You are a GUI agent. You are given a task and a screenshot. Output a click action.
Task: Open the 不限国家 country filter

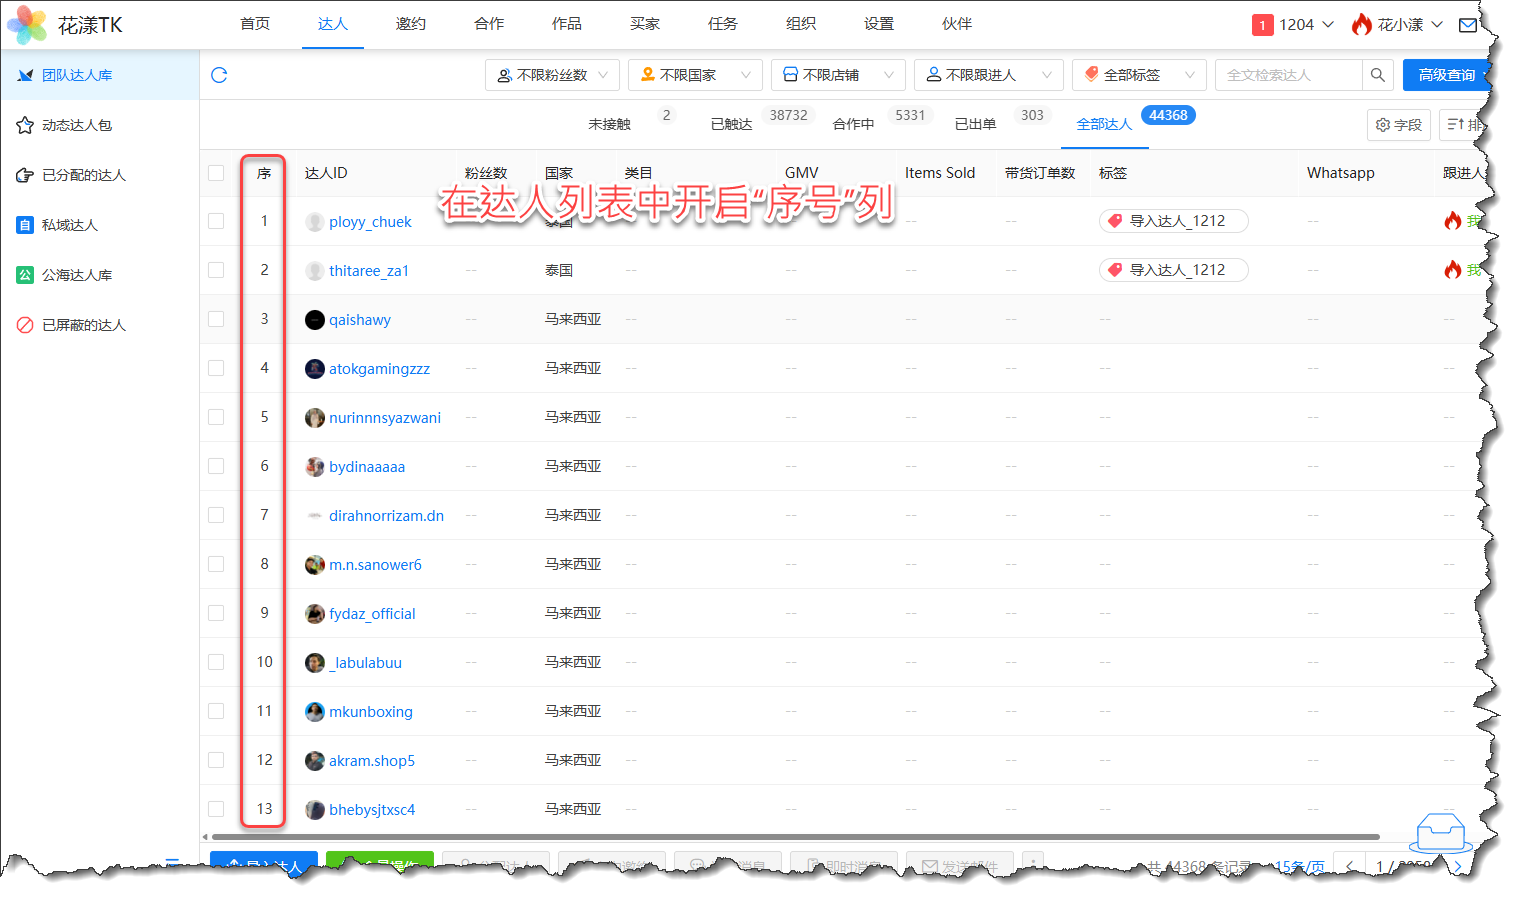[695, 75]
